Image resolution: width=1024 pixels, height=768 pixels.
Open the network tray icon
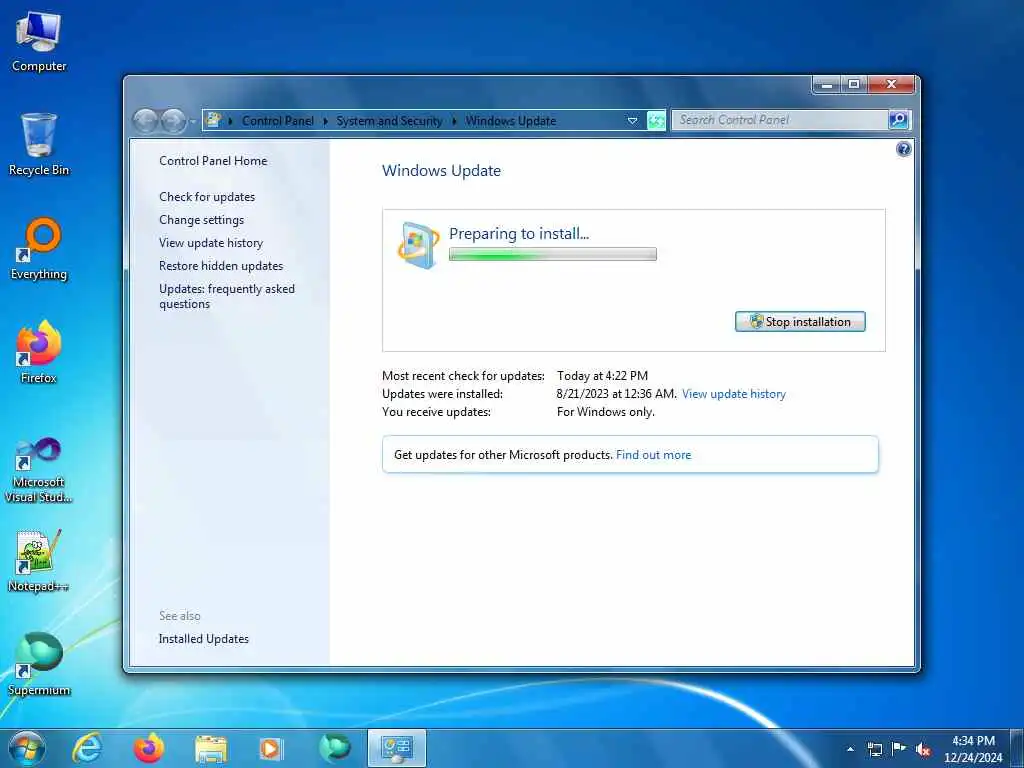[874, 749]
